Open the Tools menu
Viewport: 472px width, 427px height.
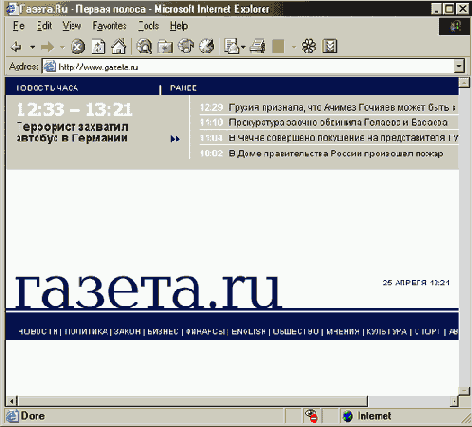[x=149, y=26]
